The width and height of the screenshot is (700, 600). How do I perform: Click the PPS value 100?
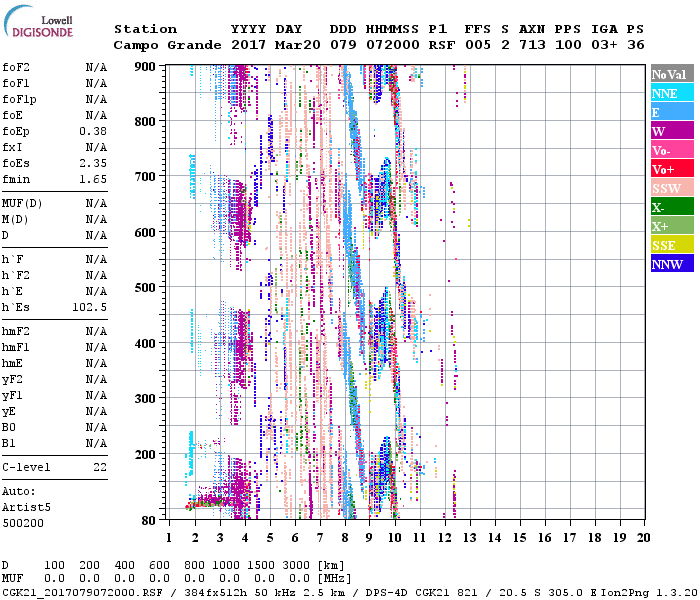pos(568,45)
